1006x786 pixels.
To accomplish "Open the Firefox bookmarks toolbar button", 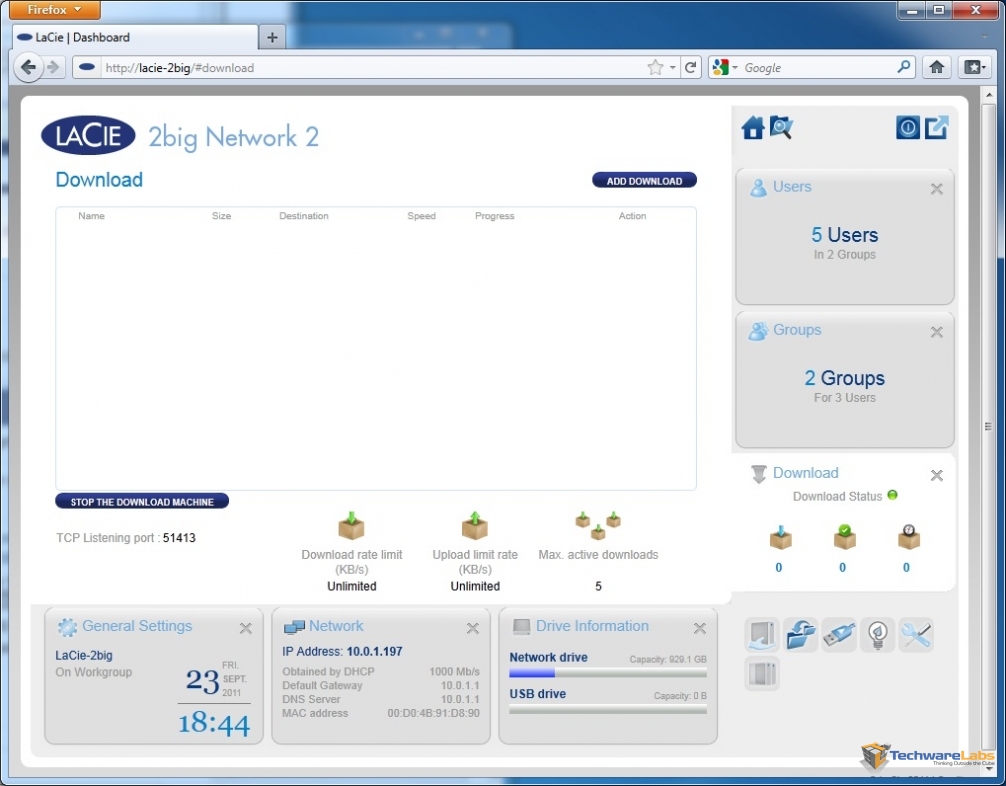I will (x=974, y=67).
